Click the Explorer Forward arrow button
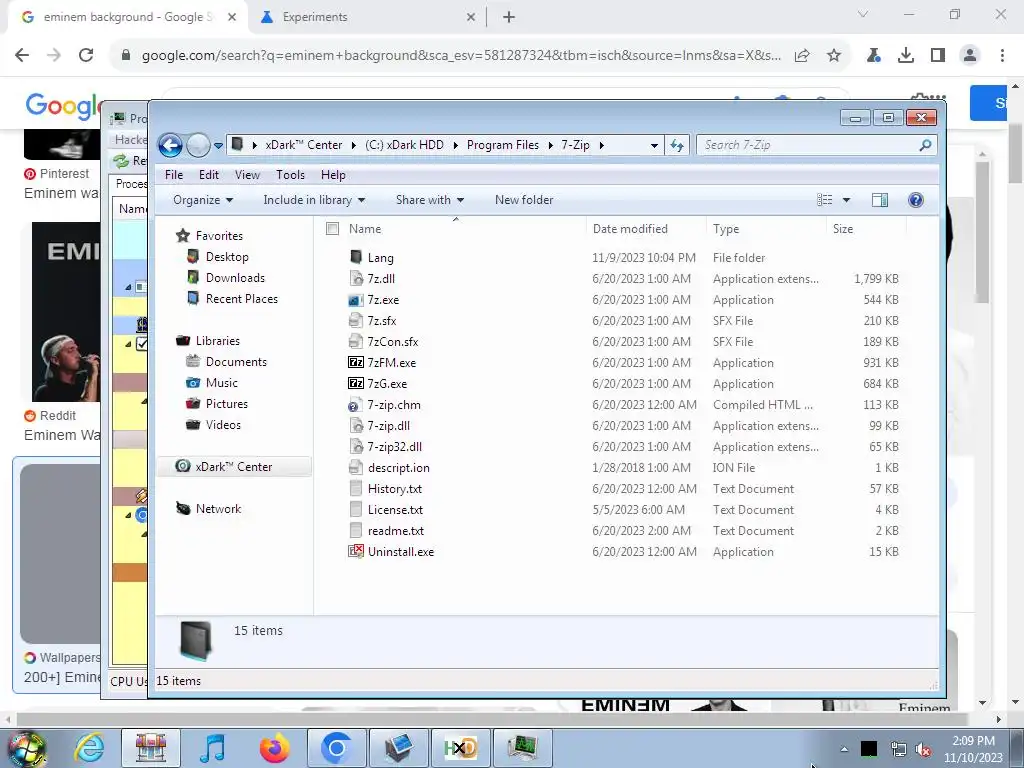The image size is (1024, 768). [x=198, y=145]
